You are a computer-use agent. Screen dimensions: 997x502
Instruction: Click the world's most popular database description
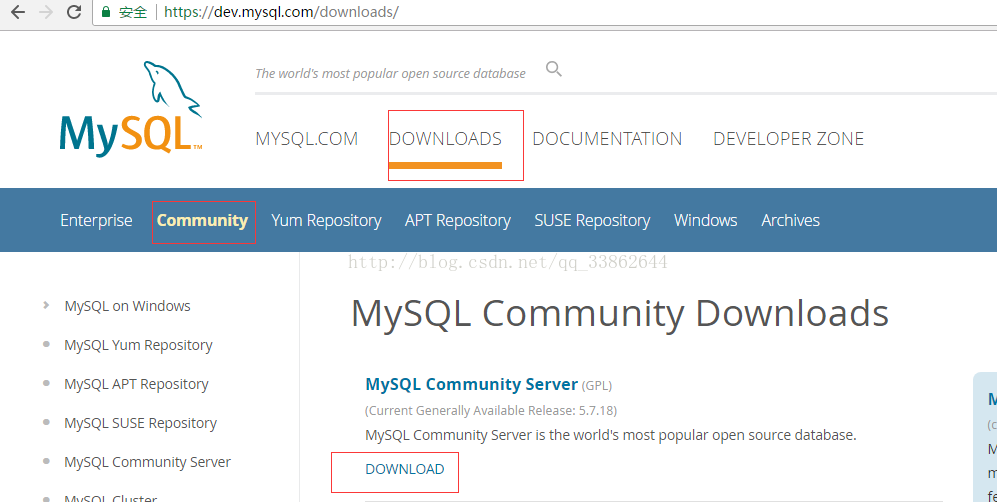[x=610, y=435]
